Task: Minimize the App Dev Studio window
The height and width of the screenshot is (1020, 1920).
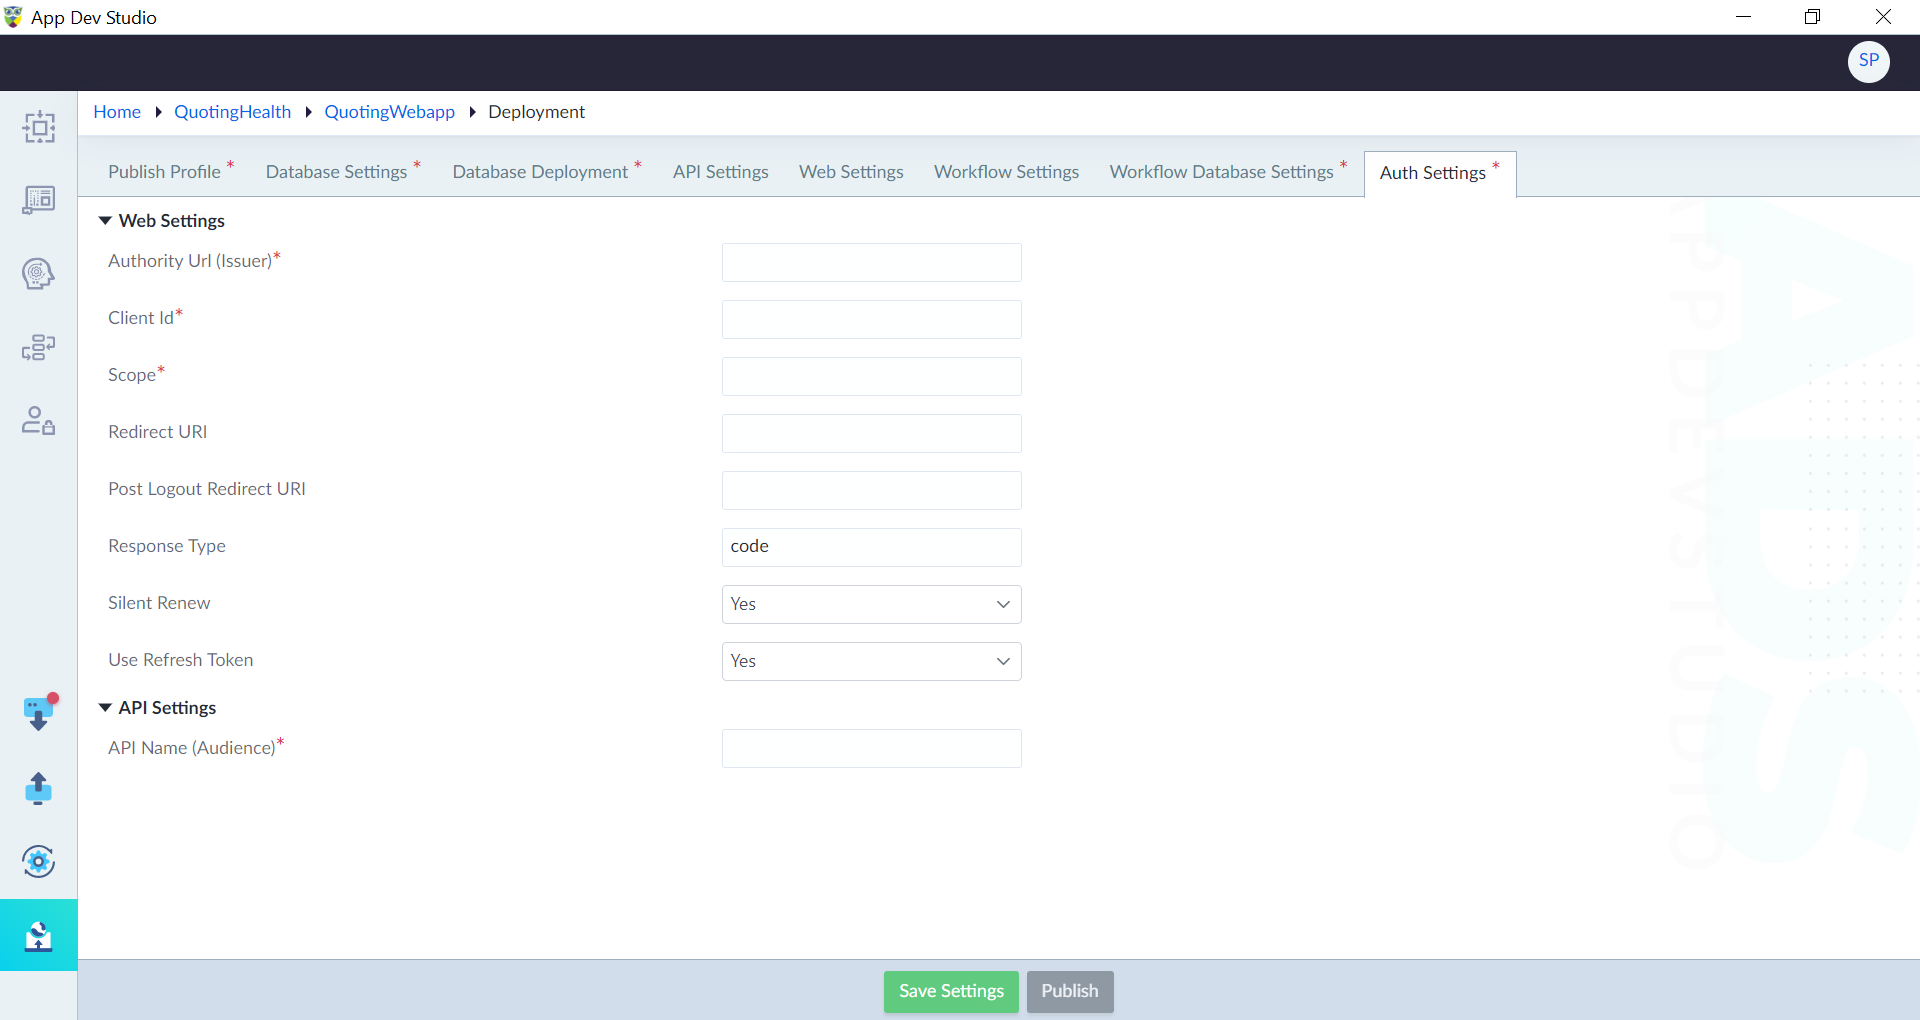Action: 1743,17
